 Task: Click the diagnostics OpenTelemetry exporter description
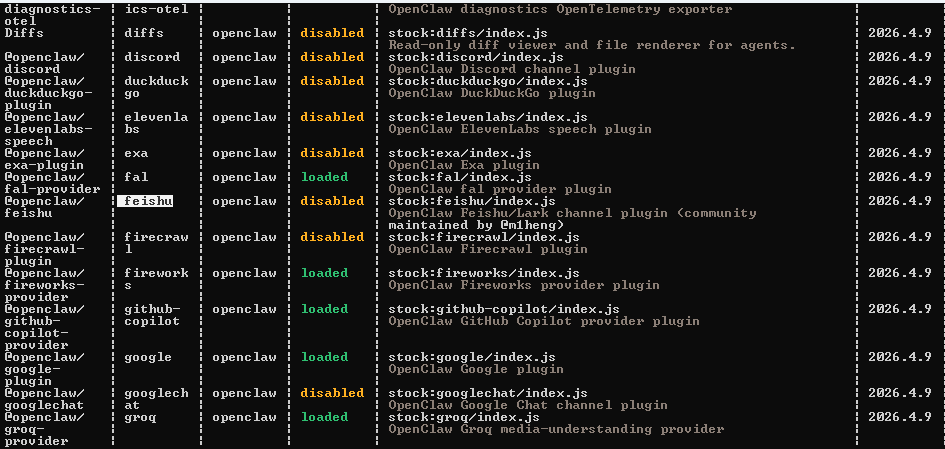pyautogui.click(x=559, y=9)
